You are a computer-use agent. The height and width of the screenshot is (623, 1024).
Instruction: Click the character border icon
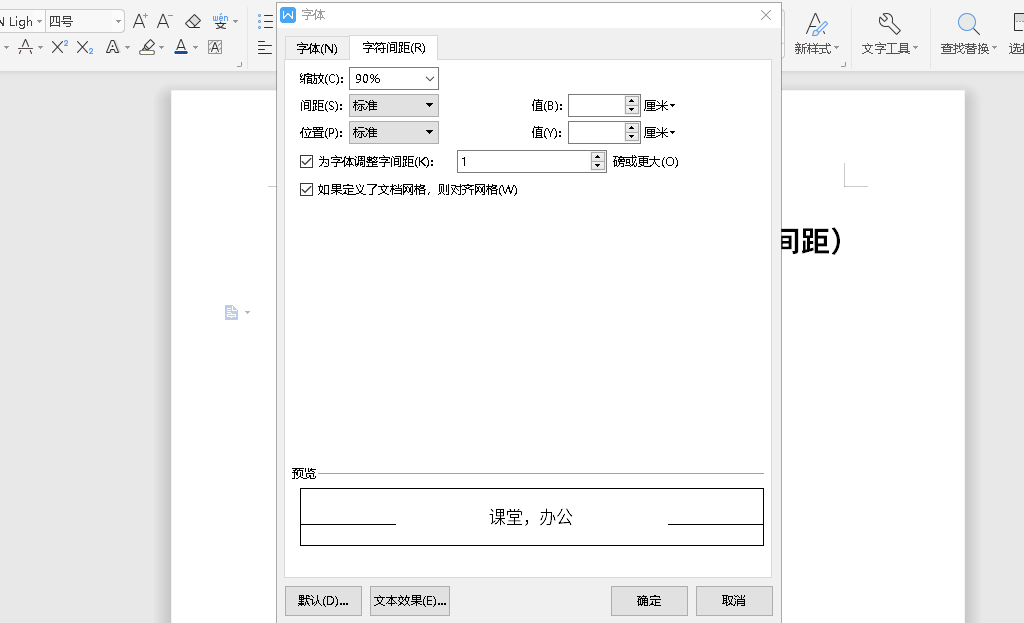215,47
